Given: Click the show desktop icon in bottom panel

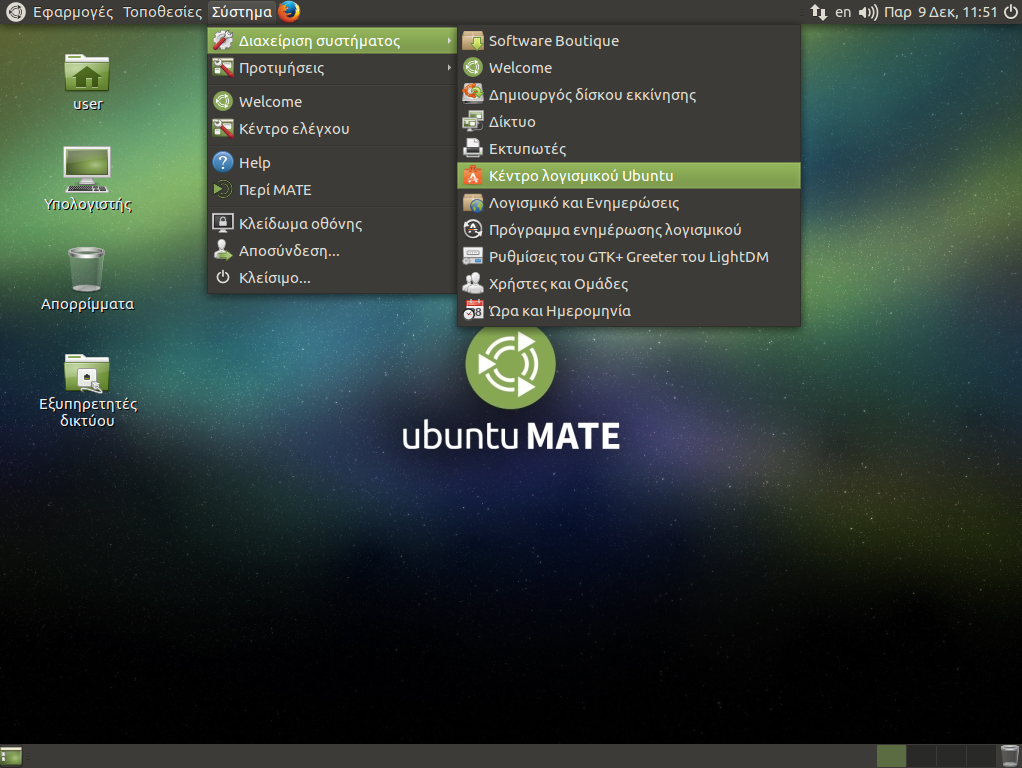Looking at the screenshot, I should pyautogui.click(x=12, y=756).
